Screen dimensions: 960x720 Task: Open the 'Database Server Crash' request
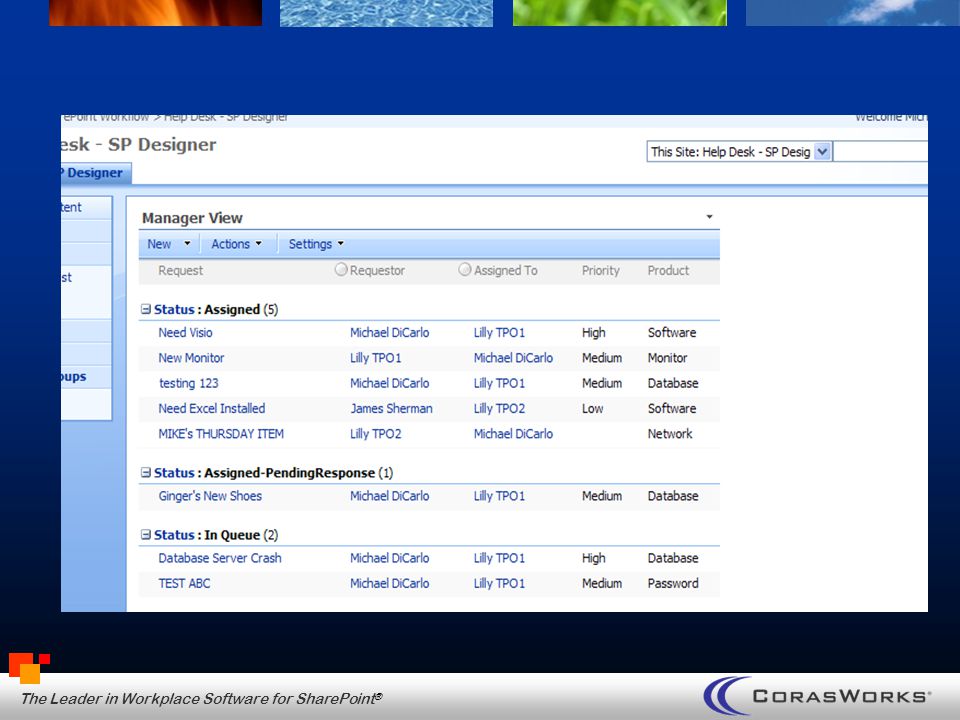(x=220, y=558)
